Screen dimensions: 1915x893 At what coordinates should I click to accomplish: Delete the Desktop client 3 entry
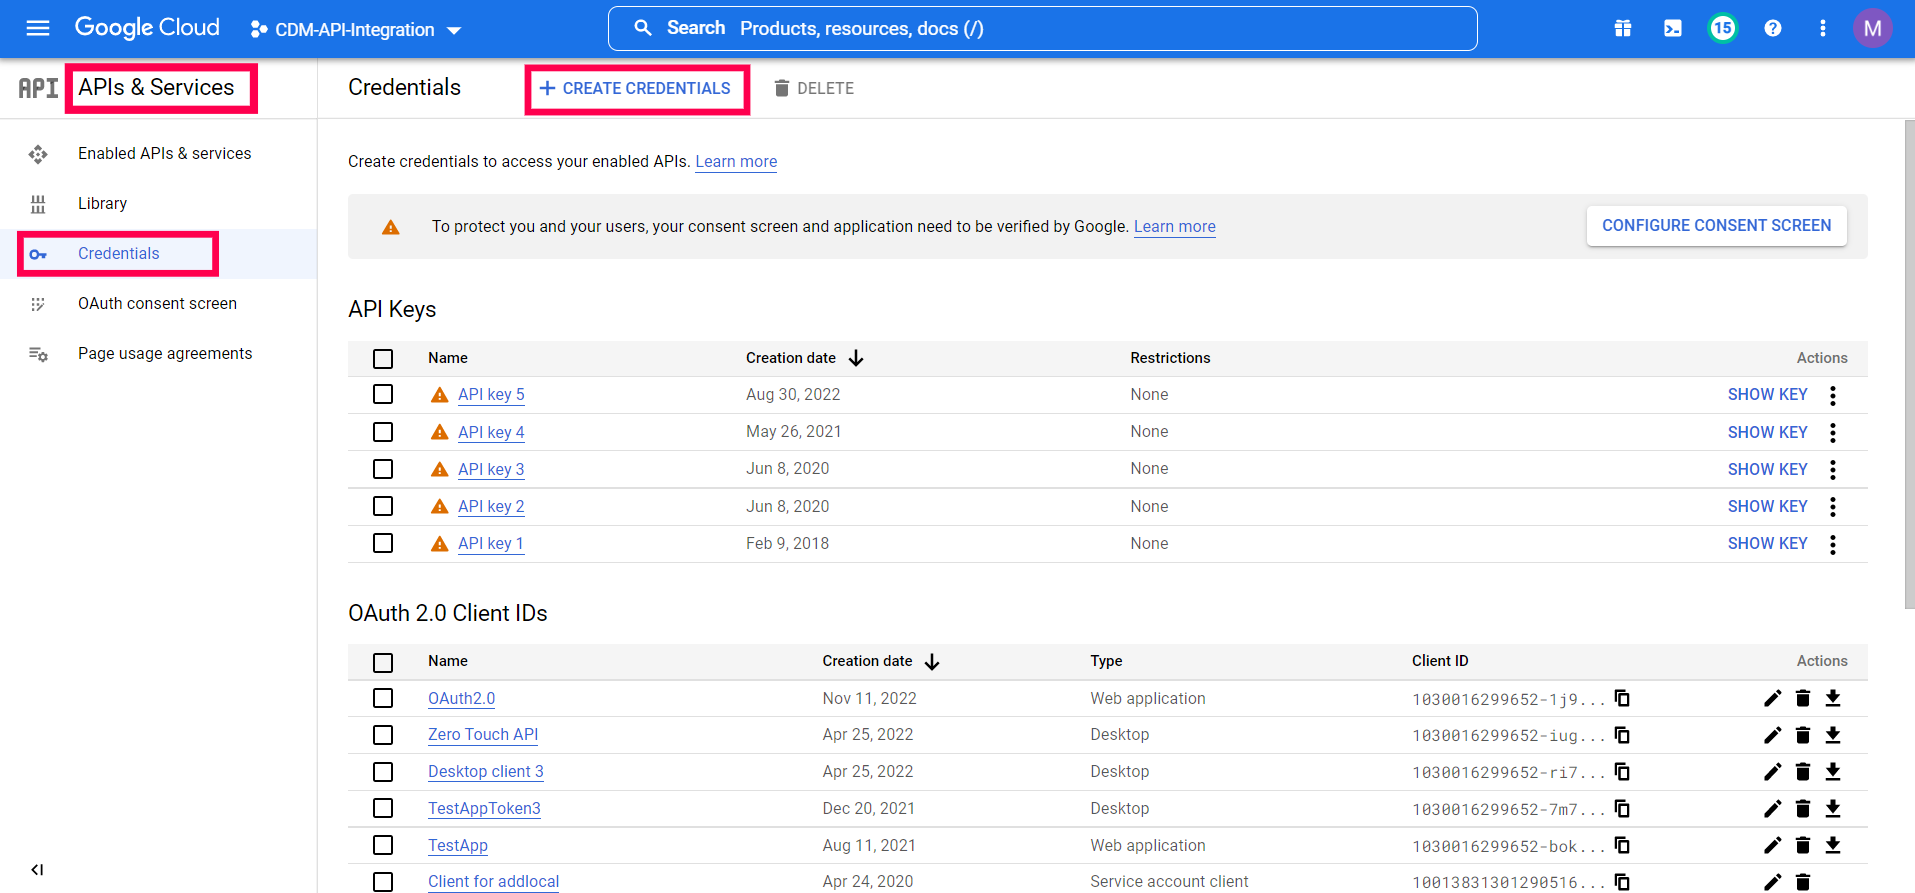pyautogui.click(x=1803, y=772)
